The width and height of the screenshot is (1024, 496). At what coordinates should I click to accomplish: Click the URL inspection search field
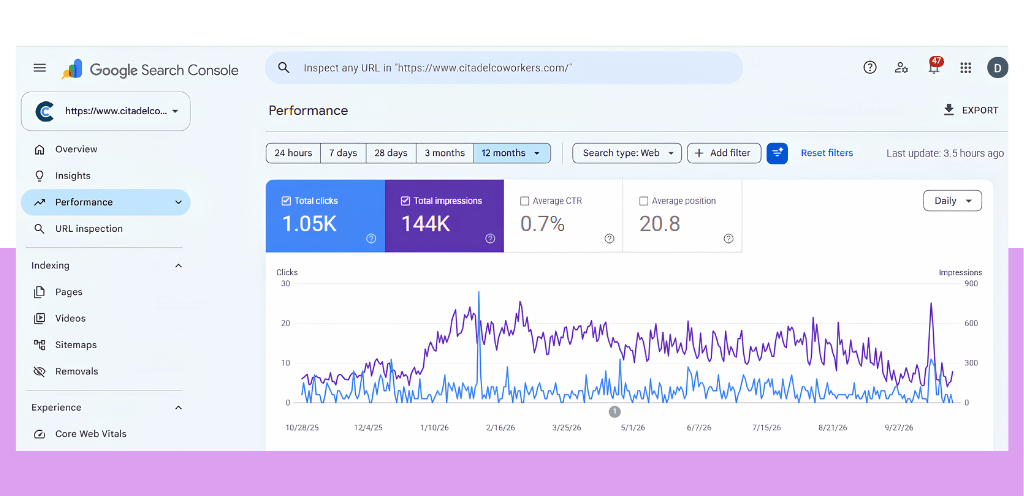pos(504,68)
